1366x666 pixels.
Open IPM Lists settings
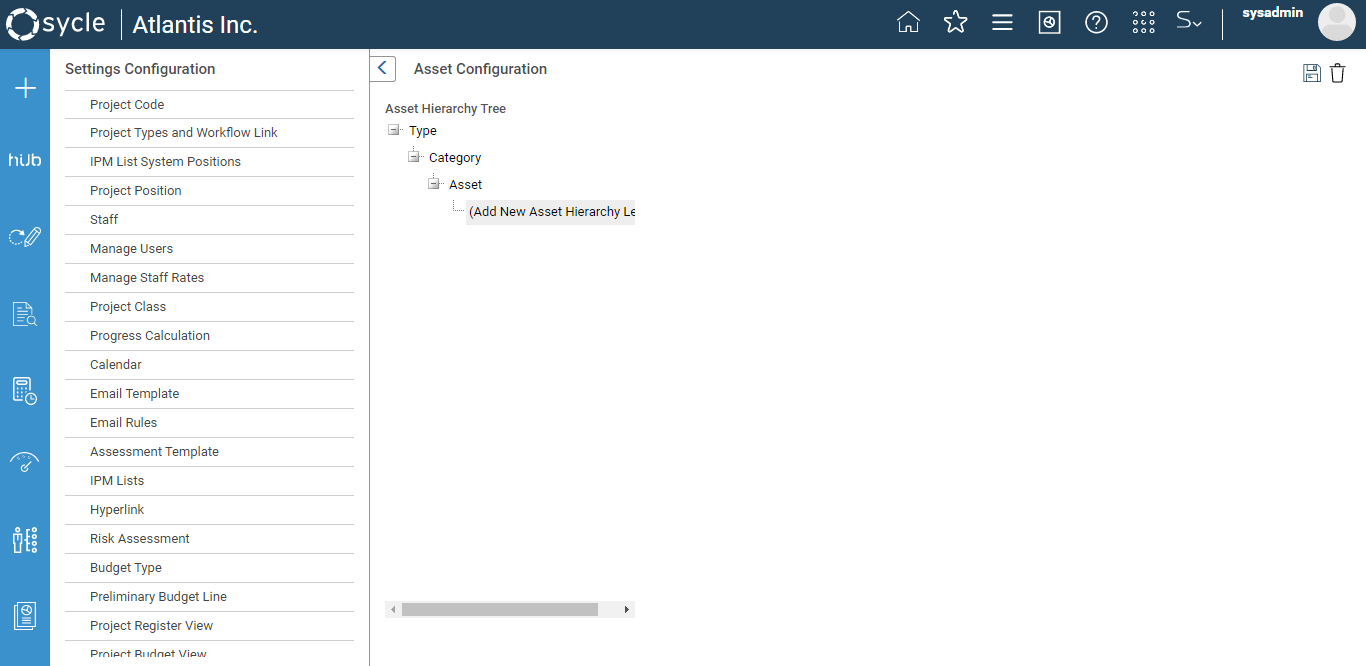[209, 481]
